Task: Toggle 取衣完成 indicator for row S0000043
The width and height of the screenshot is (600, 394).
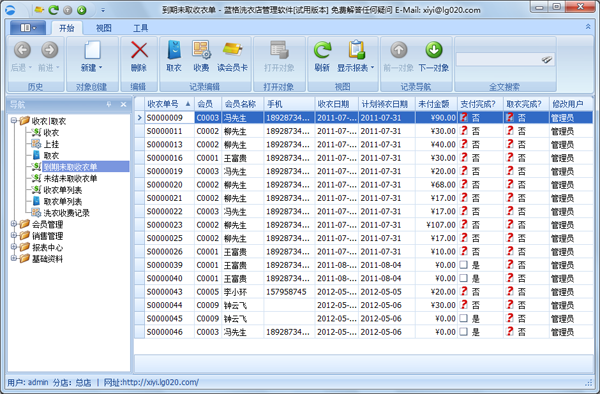Action: point(510,291)
